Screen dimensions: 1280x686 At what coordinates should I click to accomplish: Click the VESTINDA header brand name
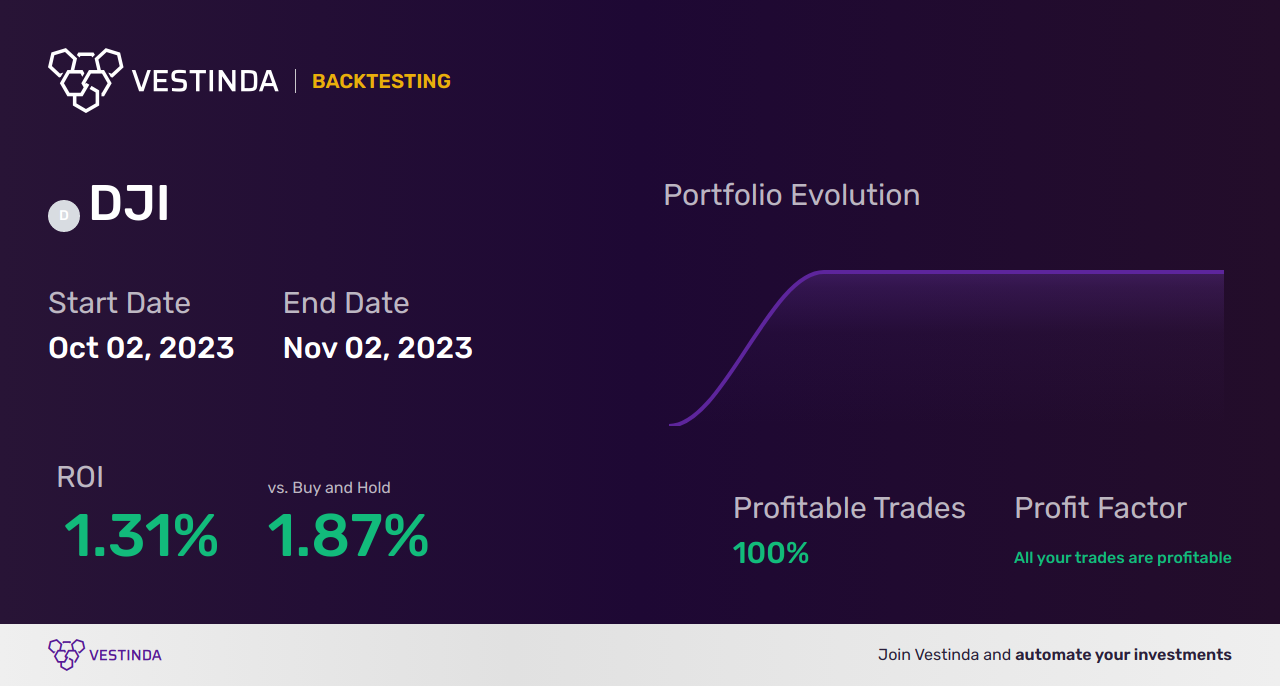(x=206, y=81)
